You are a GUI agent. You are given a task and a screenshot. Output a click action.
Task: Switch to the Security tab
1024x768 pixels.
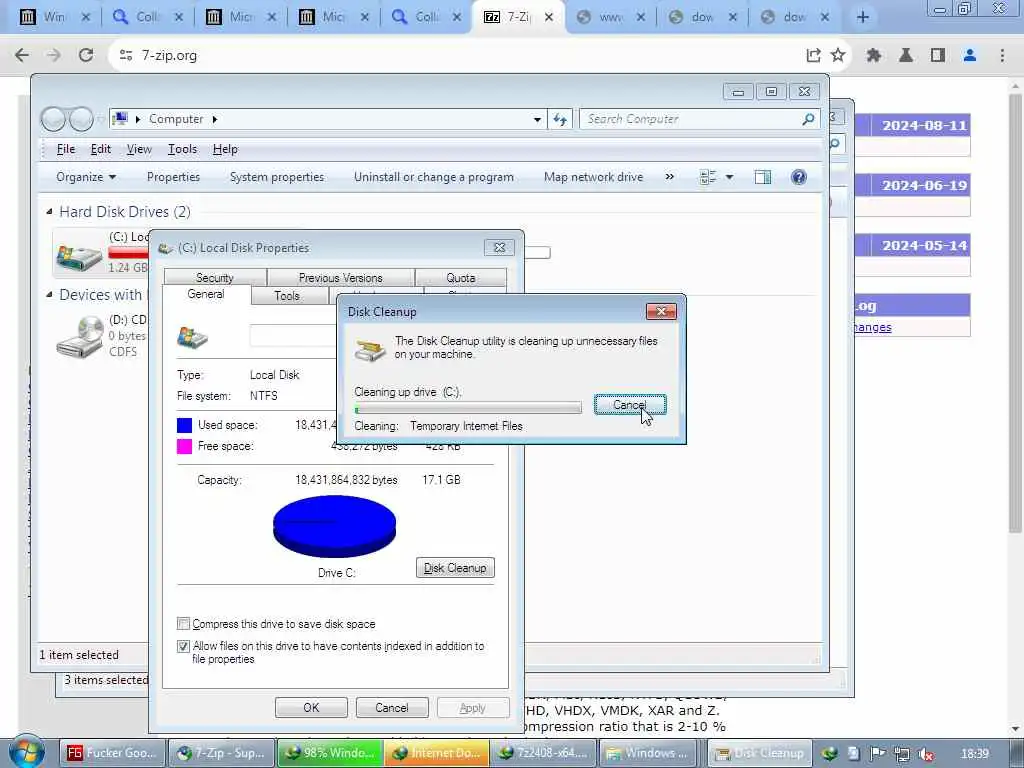pyautogui.click(x=215, y=278)
